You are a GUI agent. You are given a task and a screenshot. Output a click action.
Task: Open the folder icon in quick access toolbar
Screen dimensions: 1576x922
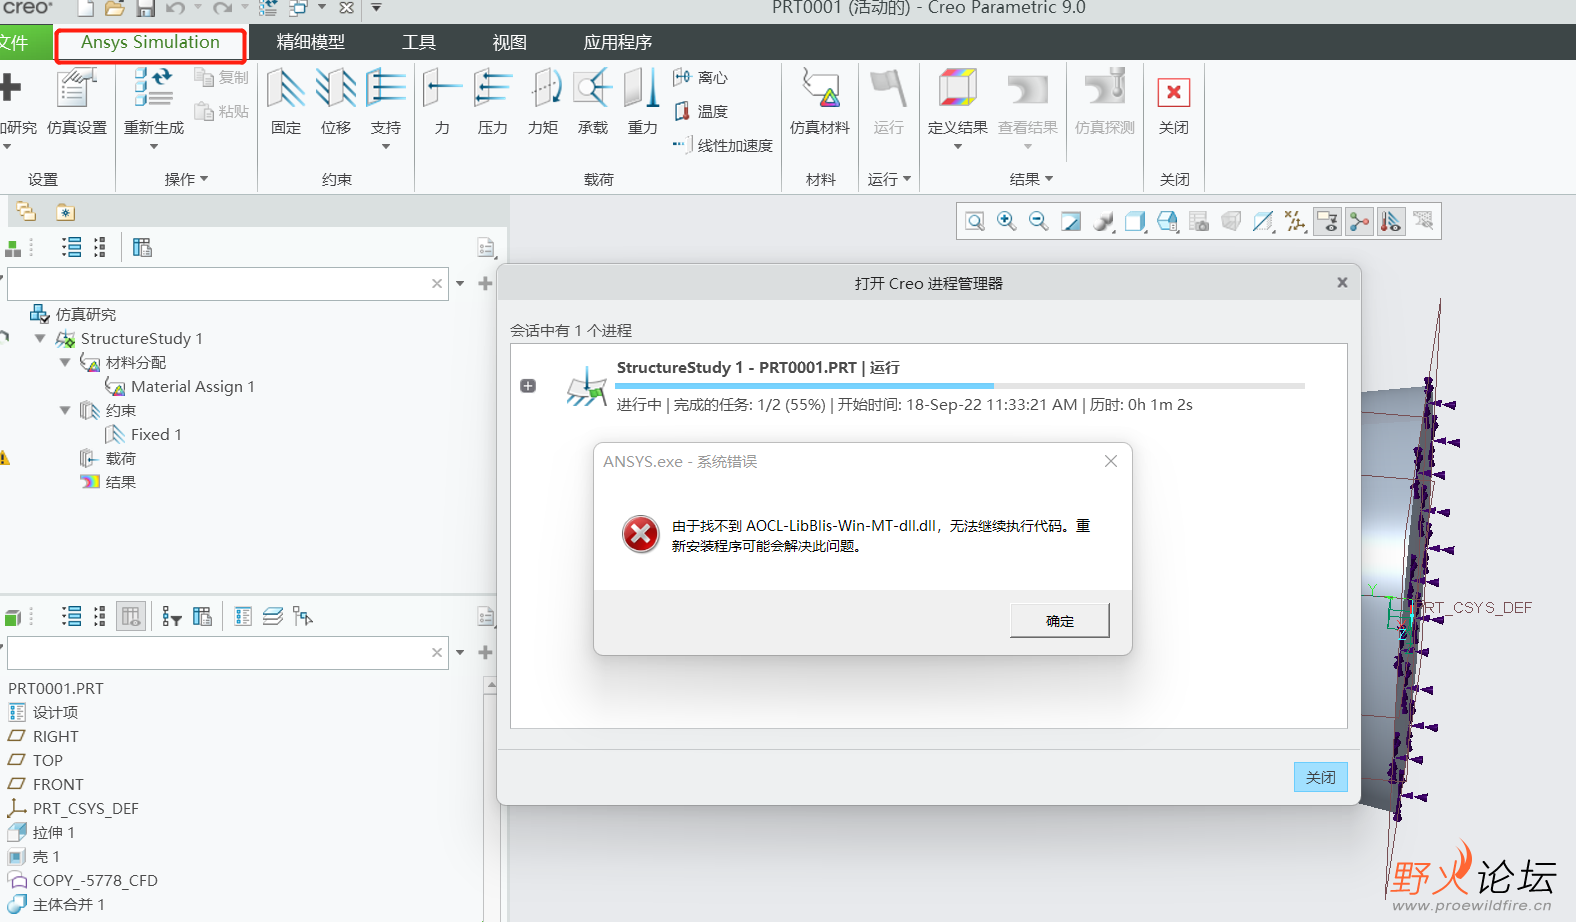tap(115, 9)
